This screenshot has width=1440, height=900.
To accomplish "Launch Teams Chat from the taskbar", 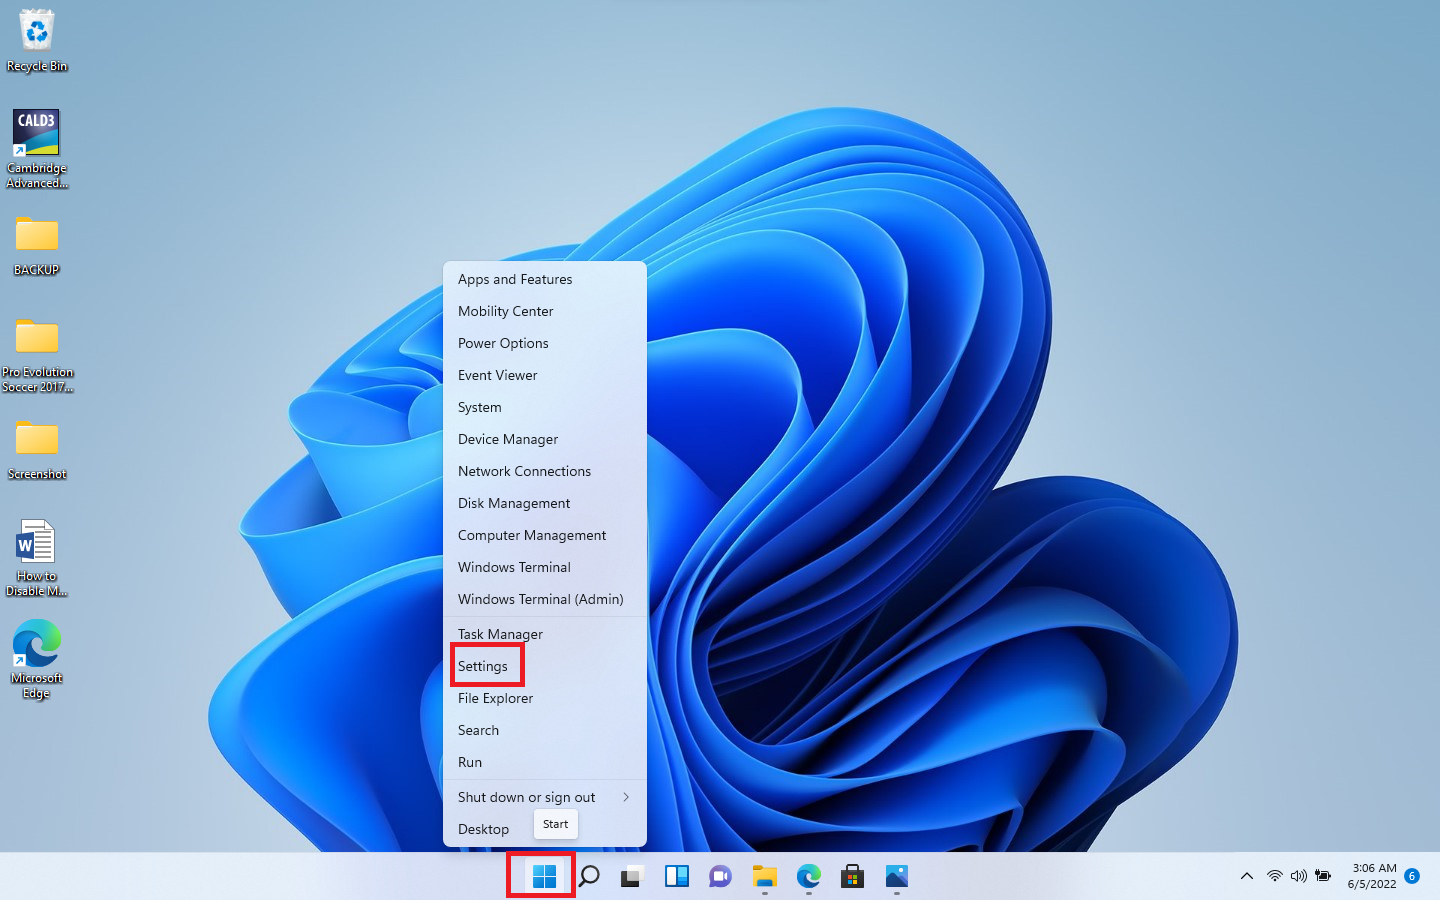I will [x=720, y=877].
